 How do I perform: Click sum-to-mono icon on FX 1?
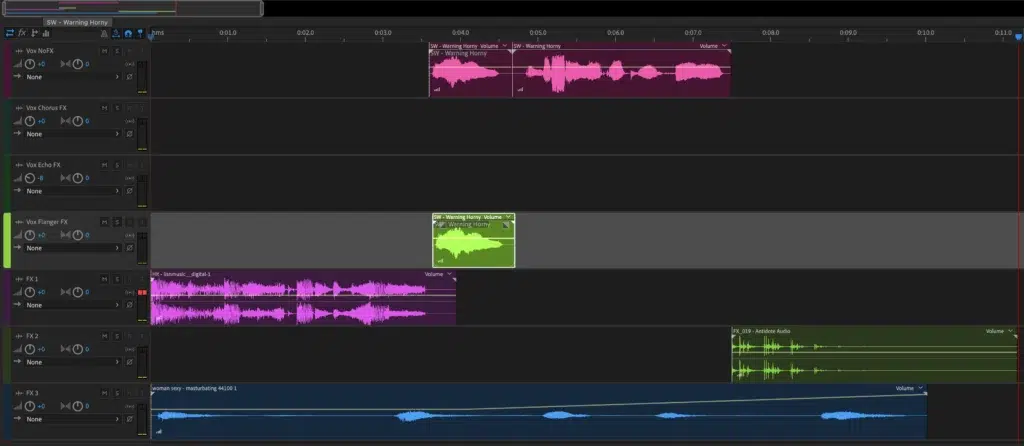130,292
